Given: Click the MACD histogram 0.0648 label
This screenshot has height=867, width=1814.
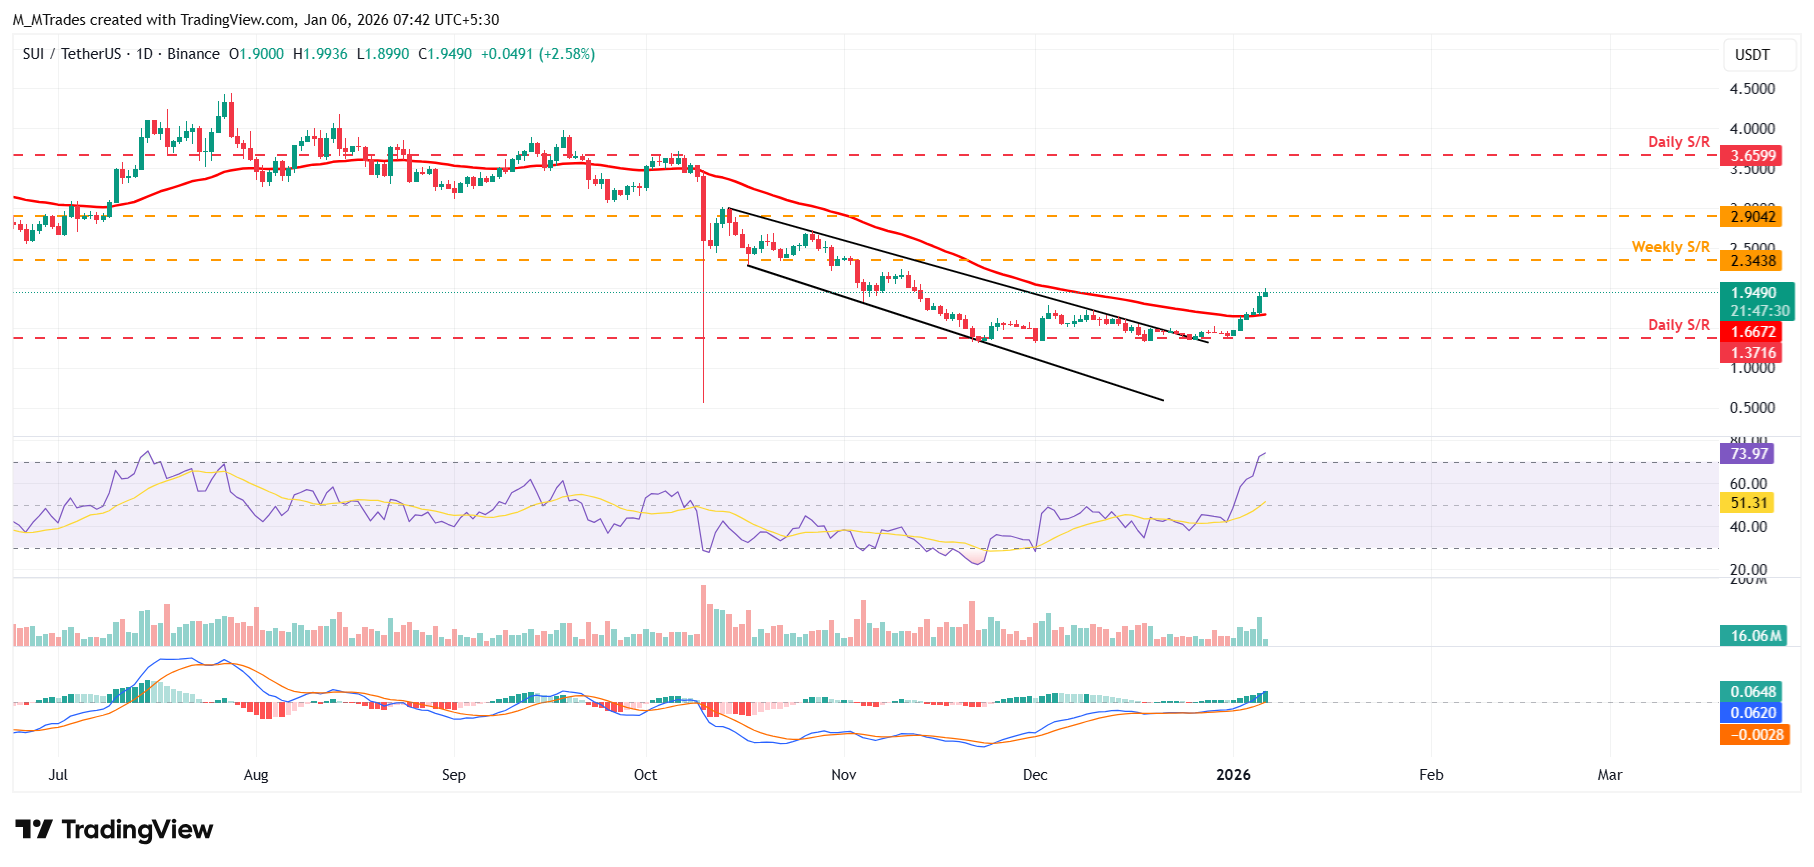Looking at the screenshot, I should click(1753, 692).
